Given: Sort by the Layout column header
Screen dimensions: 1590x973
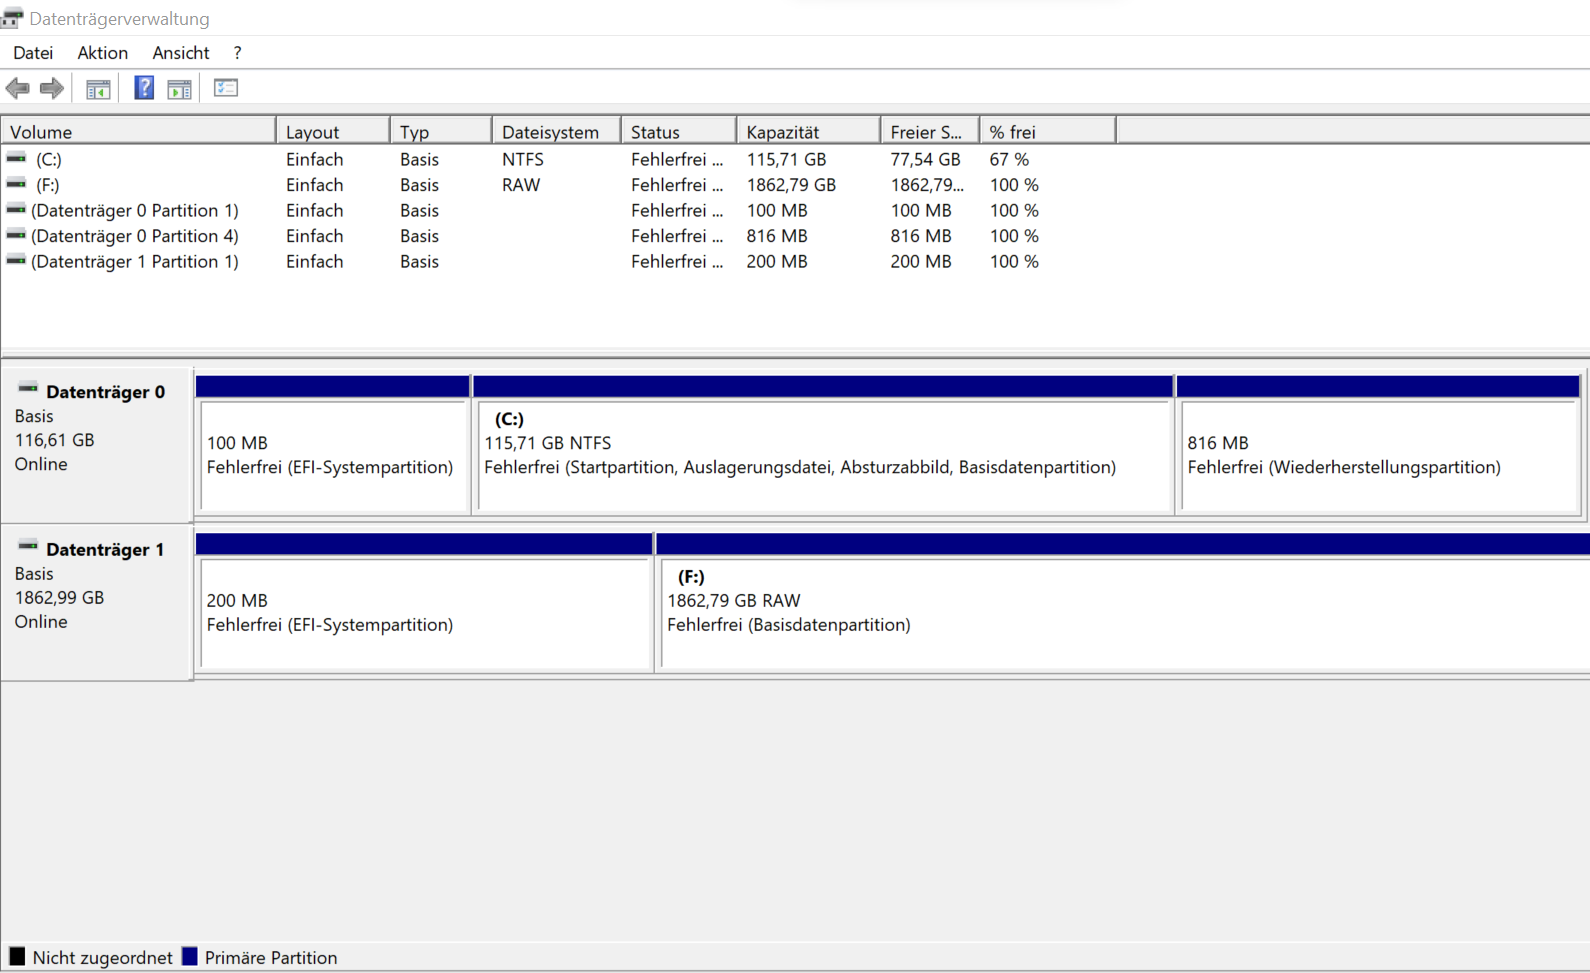Looking at the screenshot, I should (333, 132).
